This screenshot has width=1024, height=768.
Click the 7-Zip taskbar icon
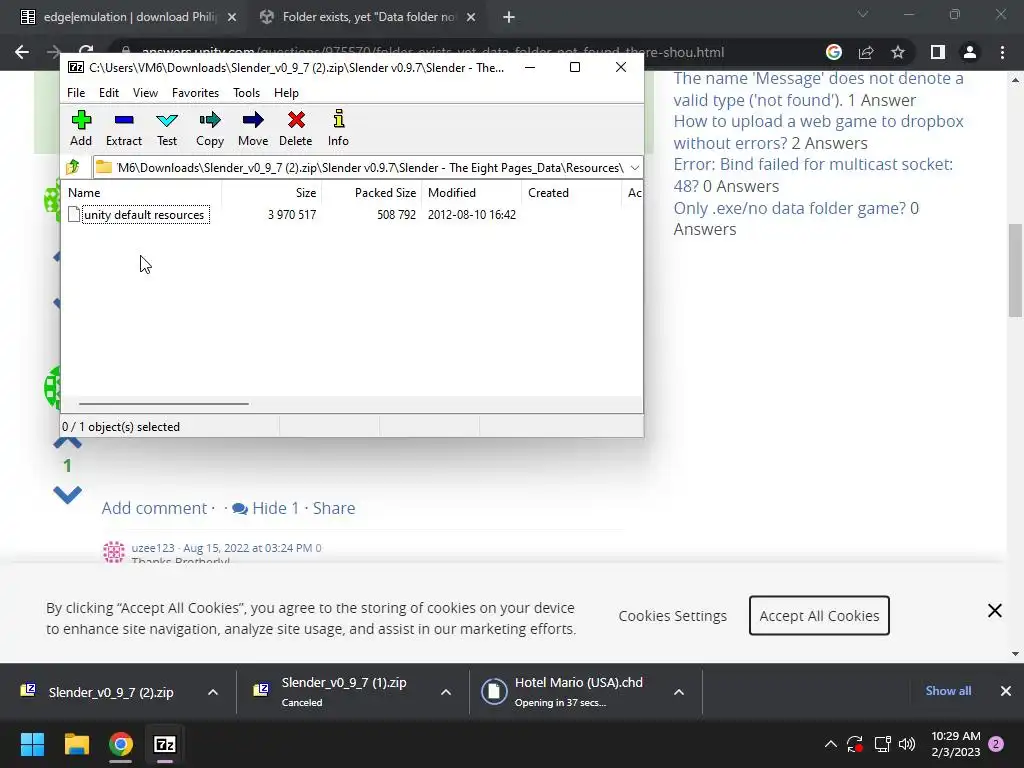click(x=165, y=744)
